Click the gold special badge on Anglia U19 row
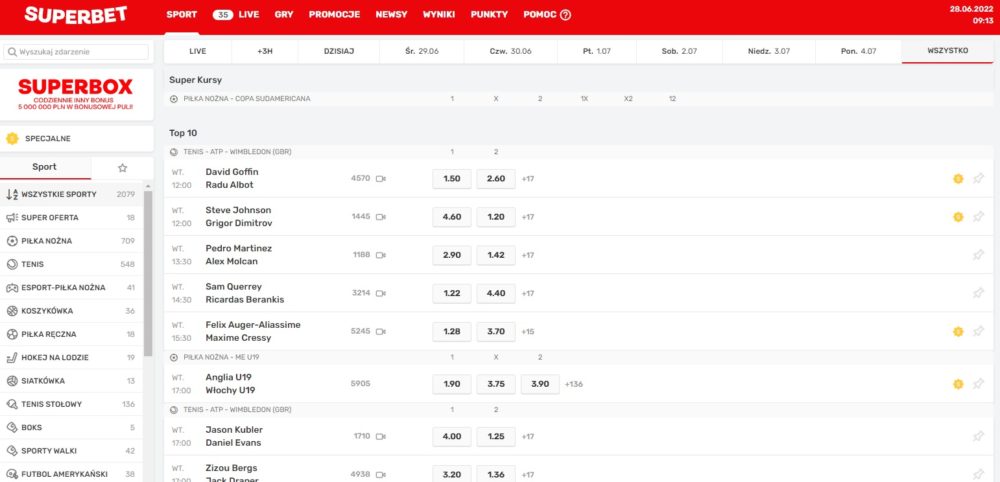Viewport: 1000px width, 482px height. pyautogui.click(x=958, y=384)
